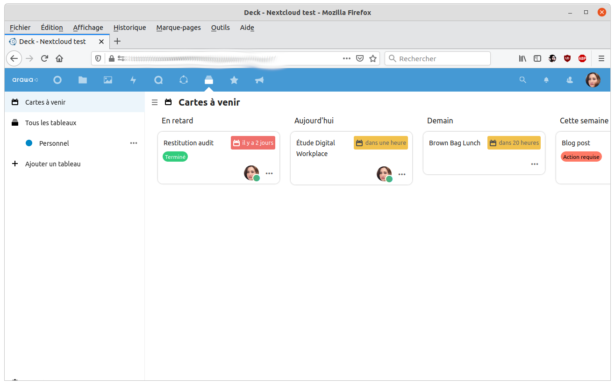This screenshot has height=385, width=615.
Task: Open the Talk chat icon in header
Action: (158, 80)
